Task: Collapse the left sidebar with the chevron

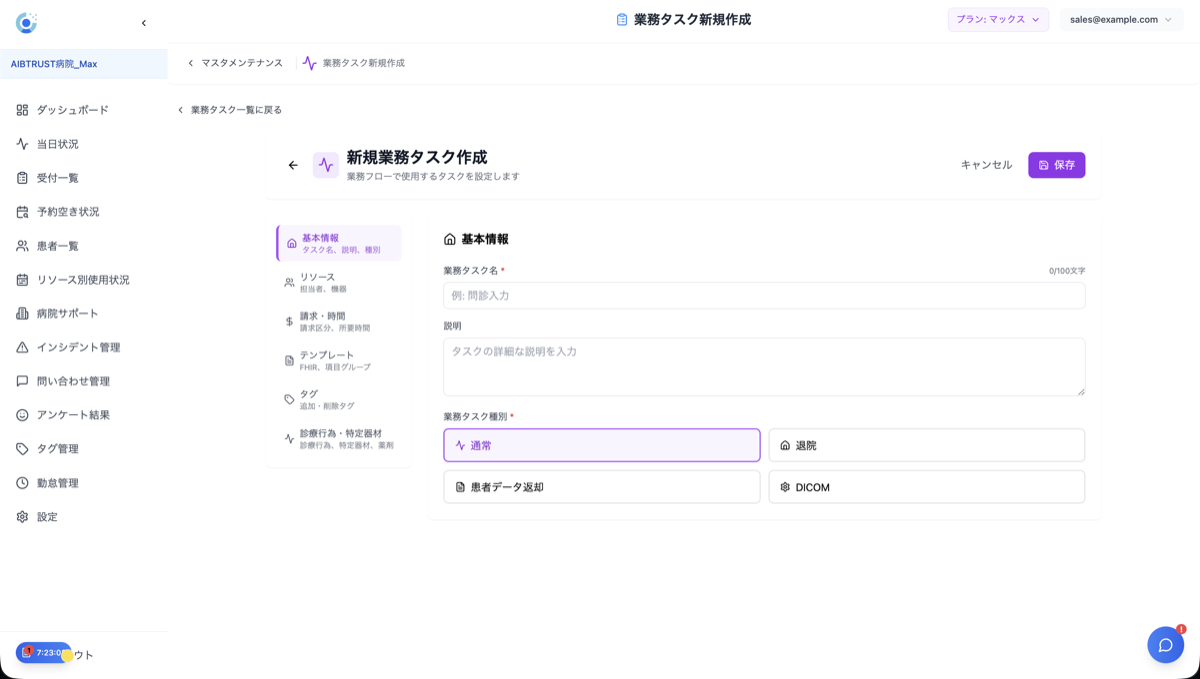Action: pyautogui.click(x=143, y=22)
